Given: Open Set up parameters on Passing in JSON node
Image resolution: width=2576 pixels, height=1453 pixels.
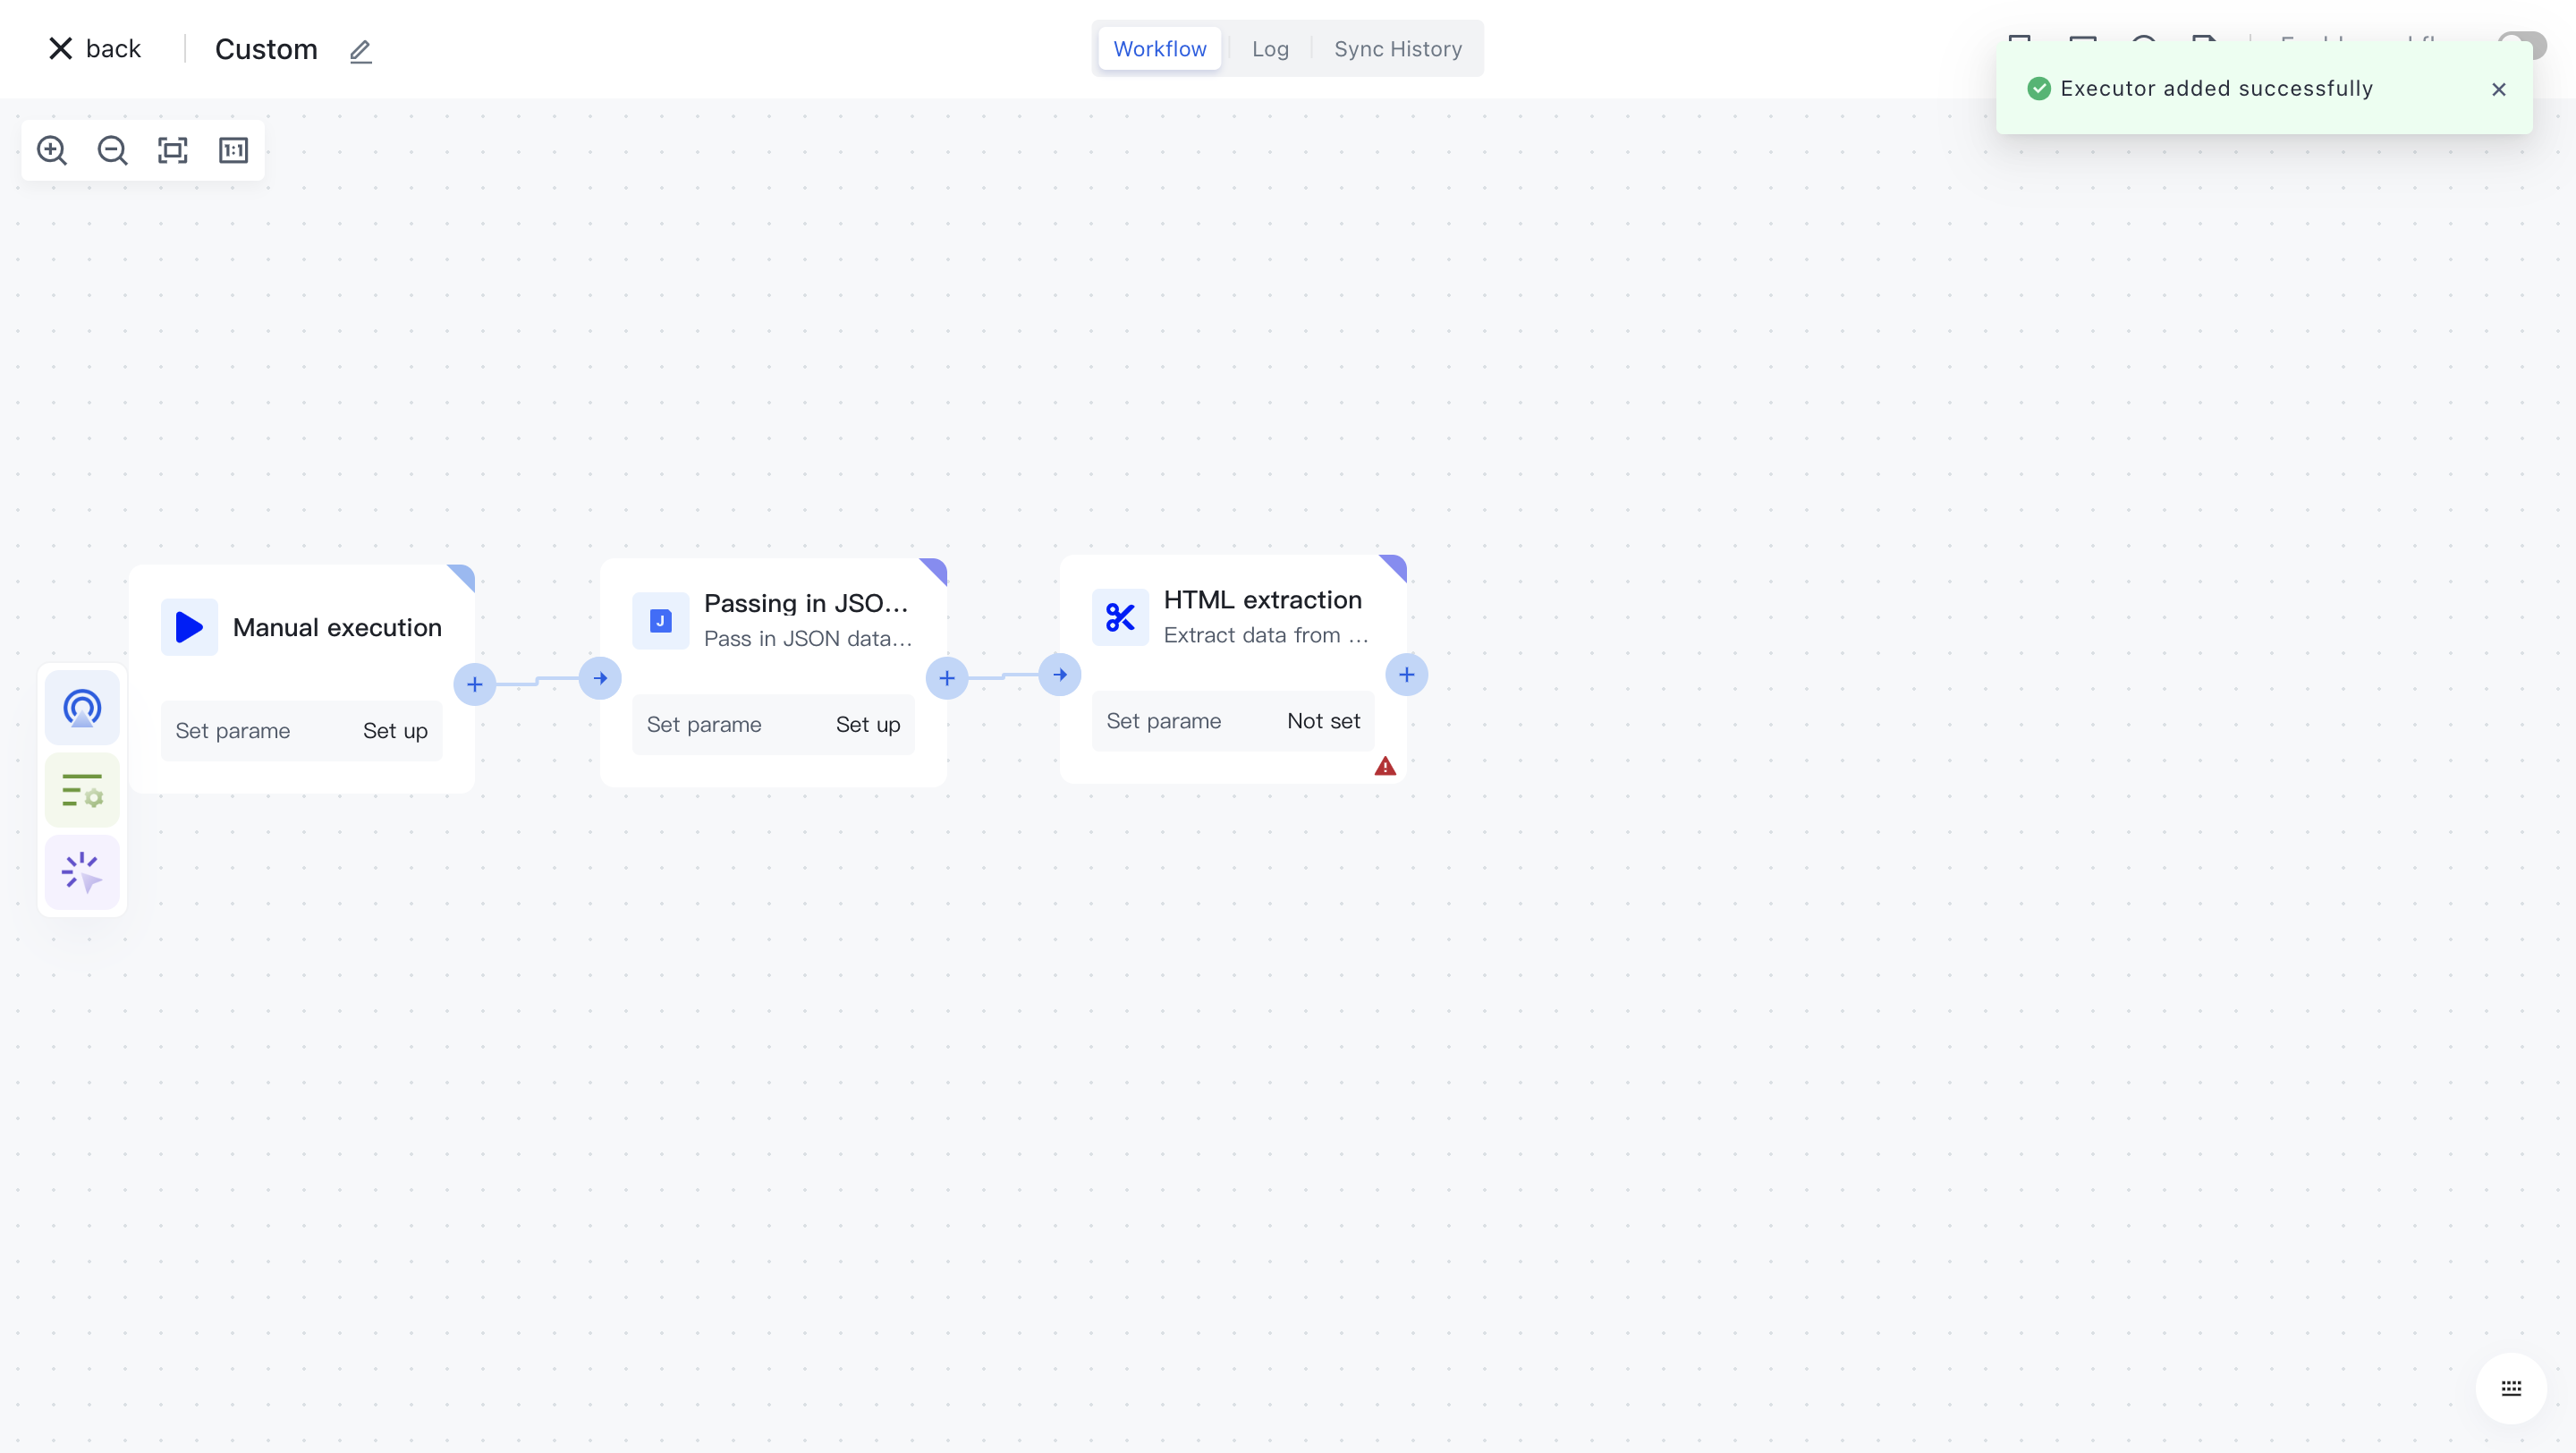Looking at the screenshot, I should 867,725.
